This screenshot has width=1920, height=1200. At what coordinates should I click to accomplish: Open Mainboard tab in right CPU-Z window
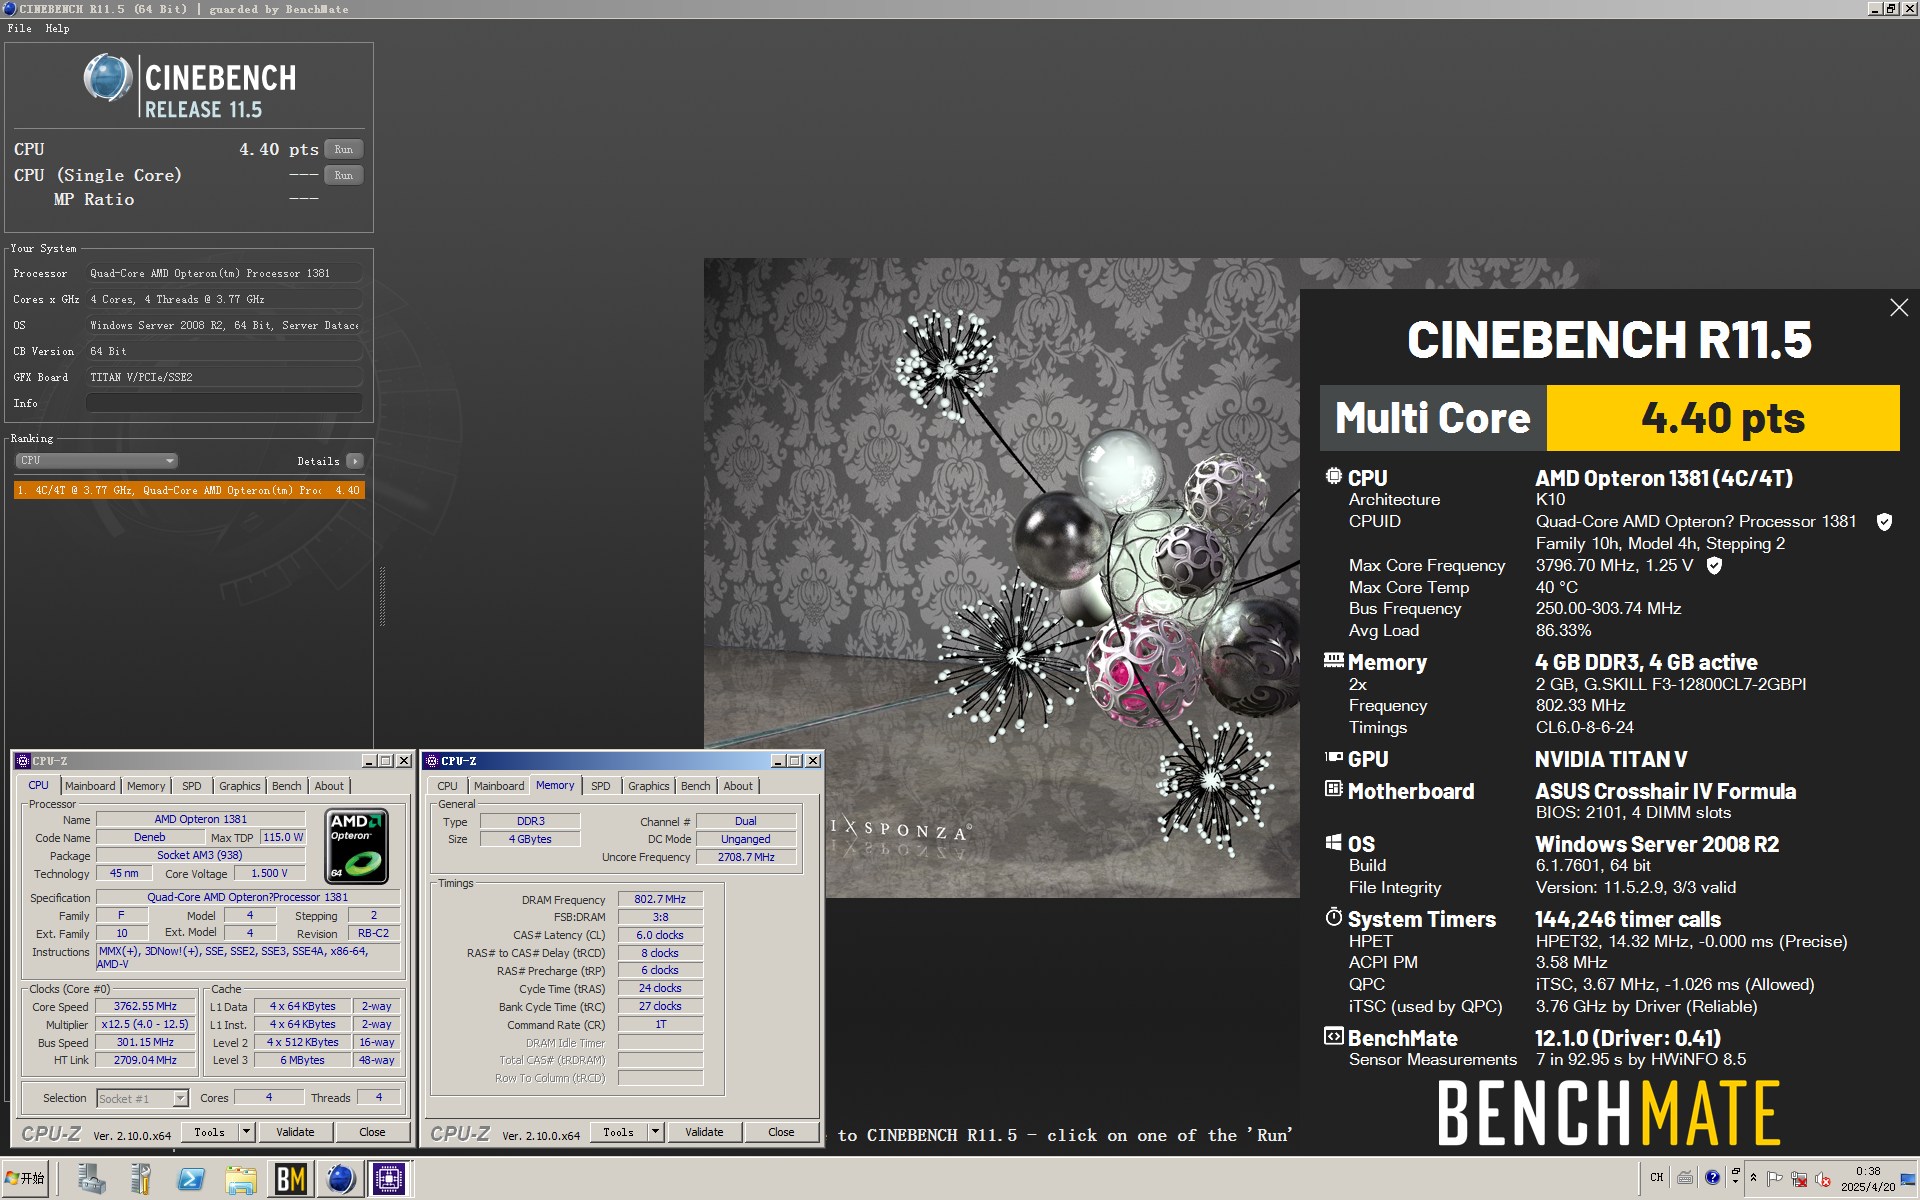tap(499, 786)
